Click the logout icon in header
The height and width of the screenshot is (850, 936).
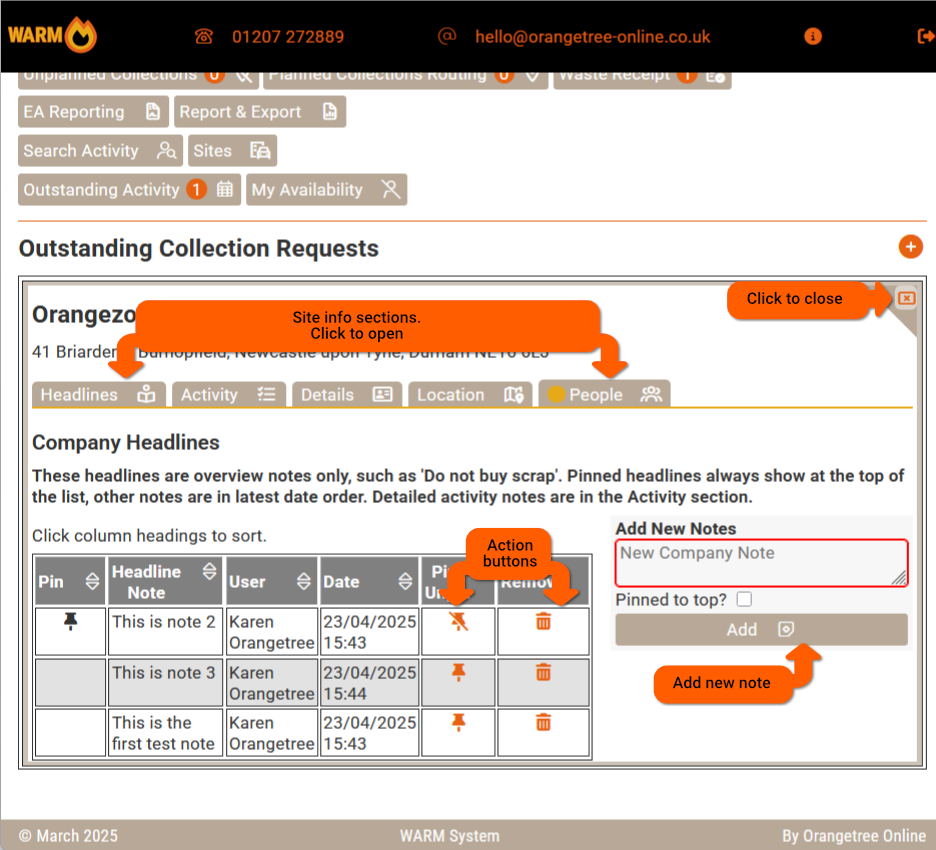coord(925,36)
